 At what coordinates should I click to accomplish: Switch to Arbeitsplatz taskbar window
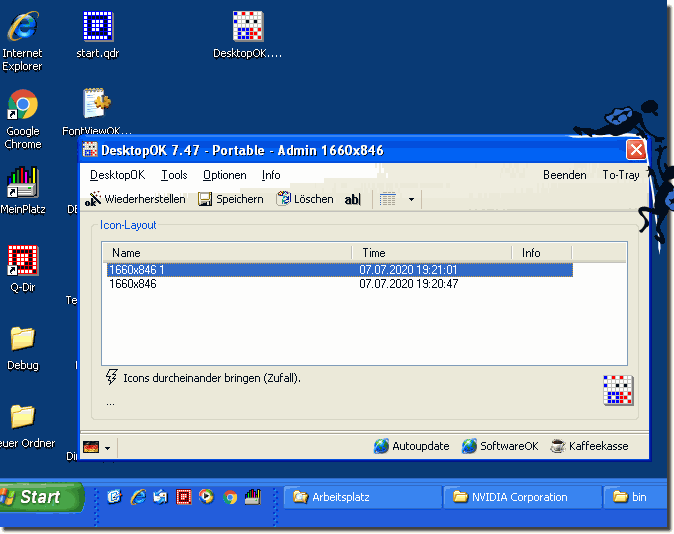tap(363, 497)
